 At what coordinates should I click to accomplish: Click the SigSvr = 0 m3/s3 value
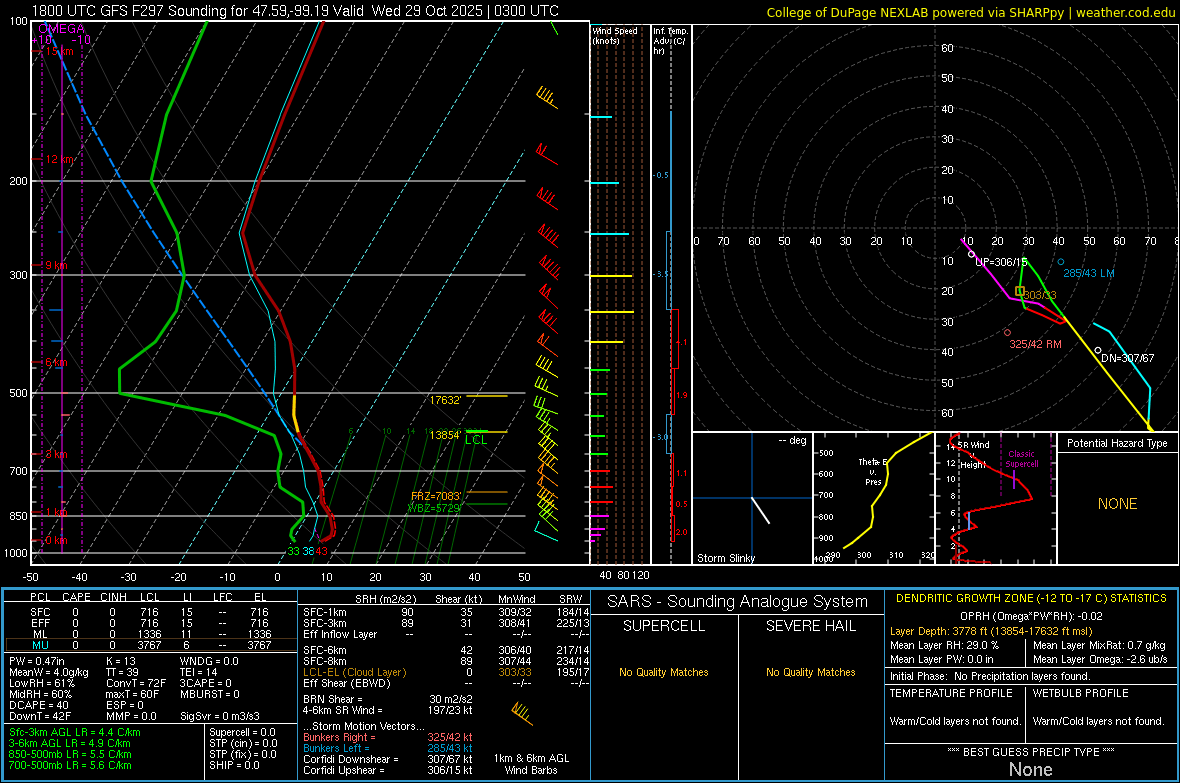220,717
